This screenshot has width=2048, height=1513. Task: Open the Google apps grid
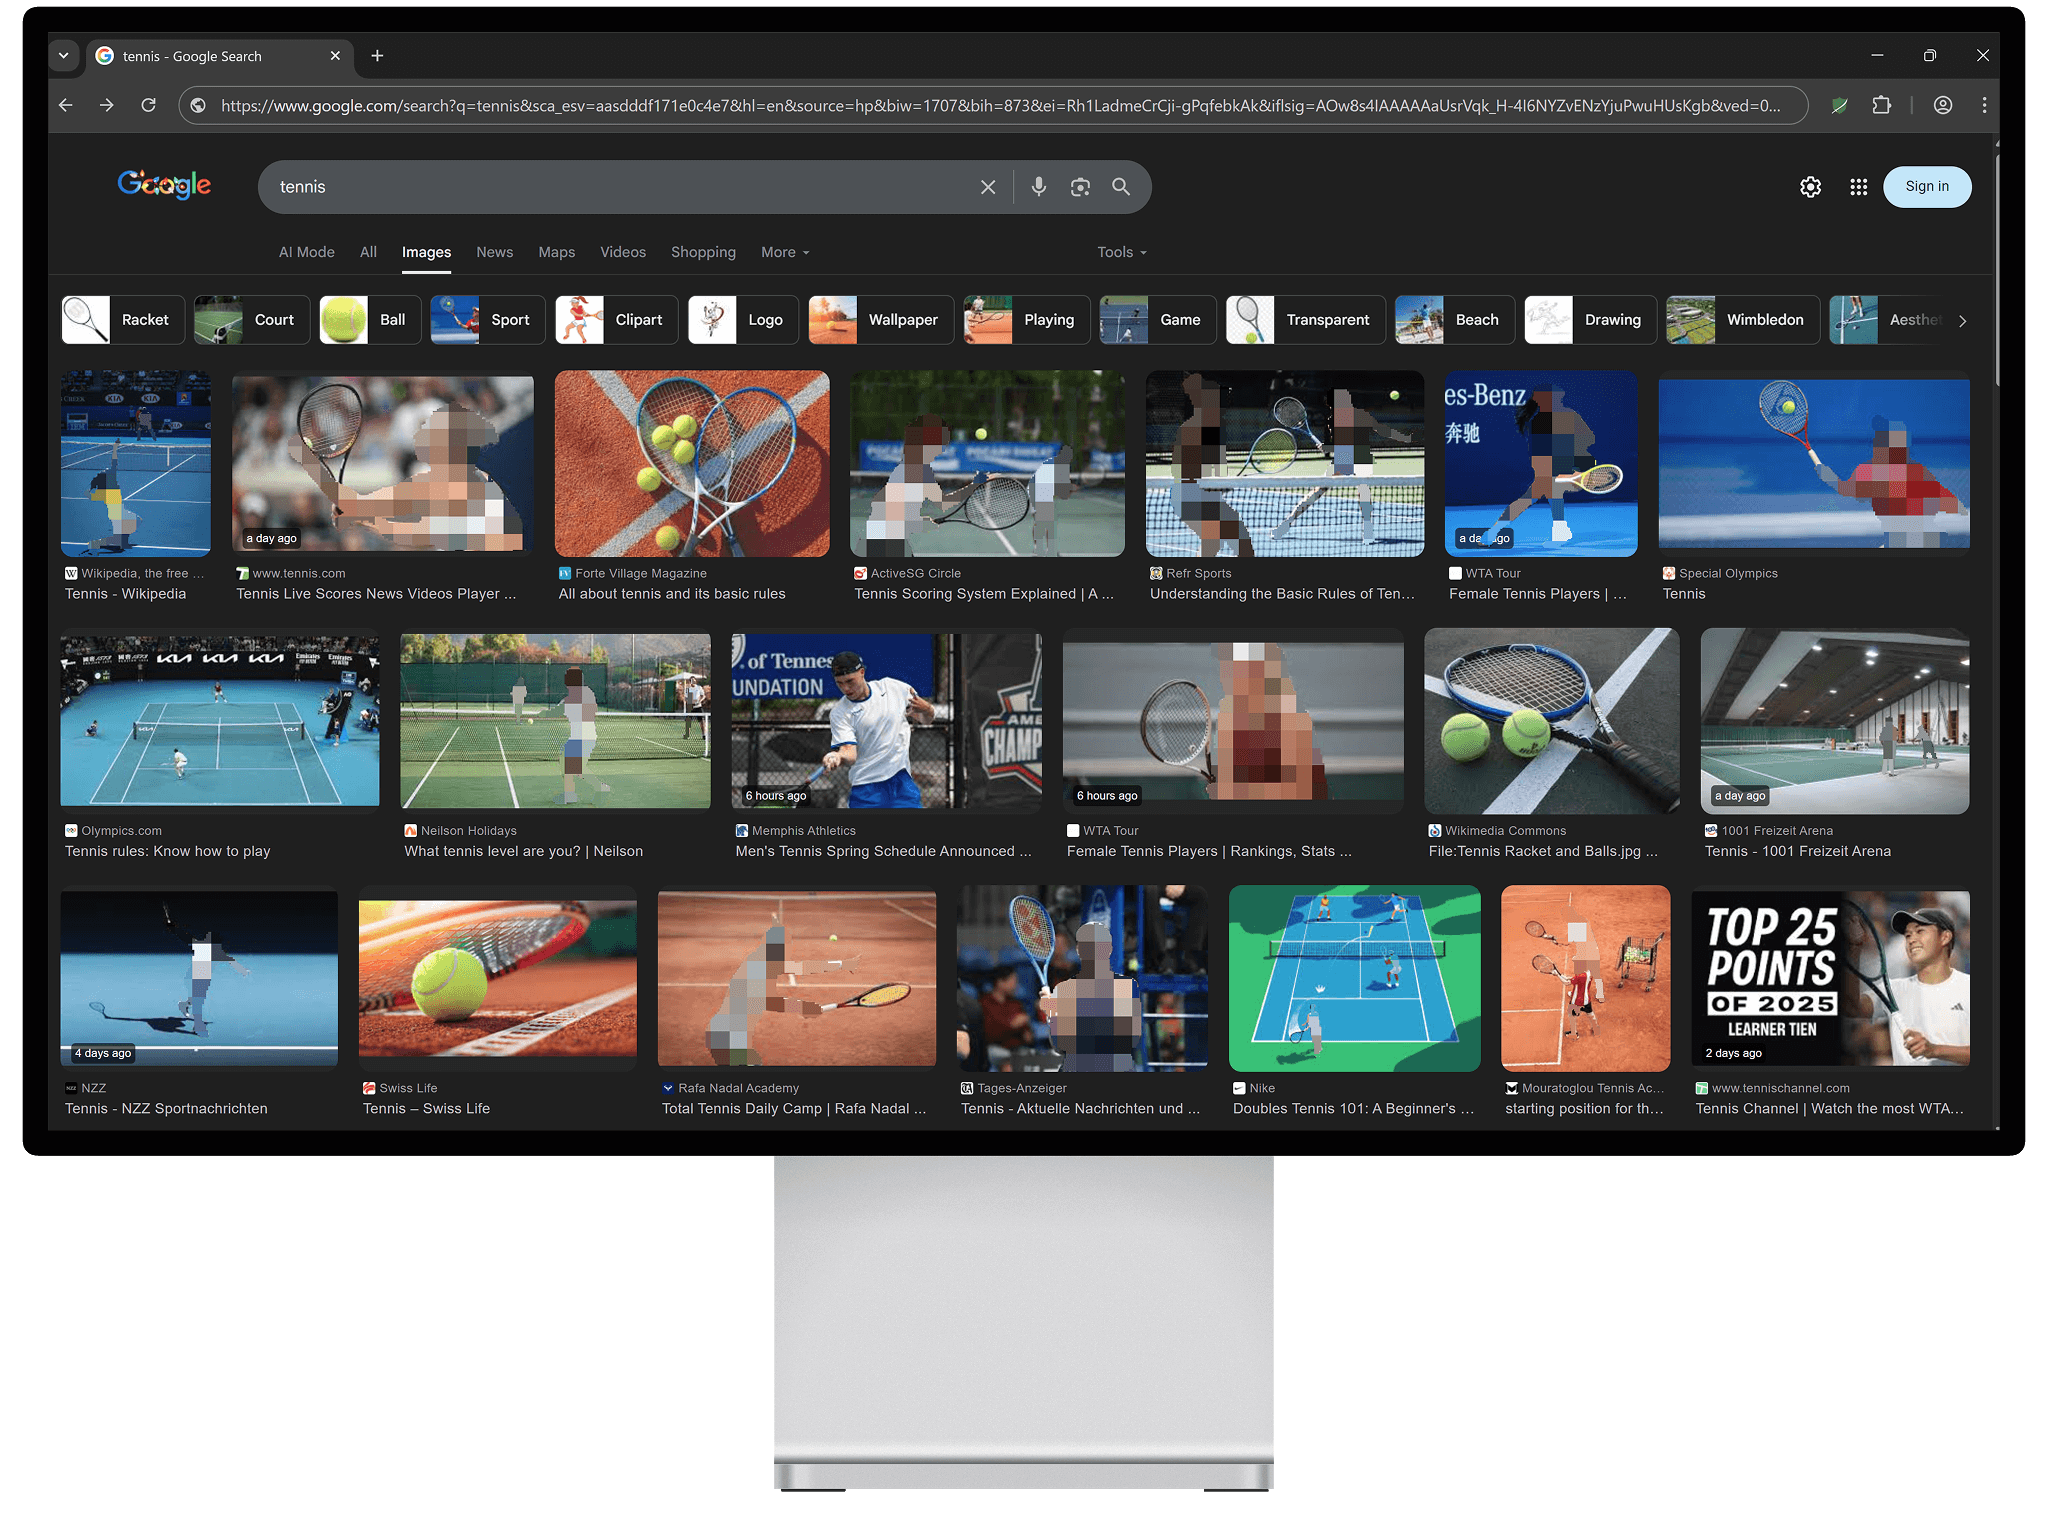pyautogui.click(x=1858, y=187)
